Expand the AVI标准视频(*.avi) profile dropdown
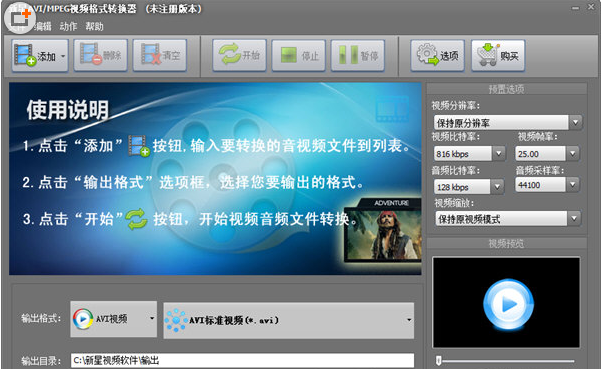 tap(289, 320)
